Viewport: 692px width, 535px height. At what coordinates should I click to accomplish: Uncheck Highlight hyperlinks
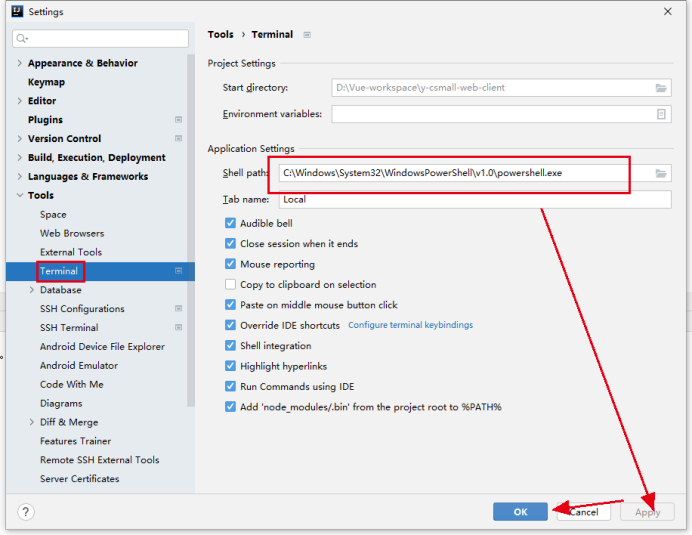point(230,366)
